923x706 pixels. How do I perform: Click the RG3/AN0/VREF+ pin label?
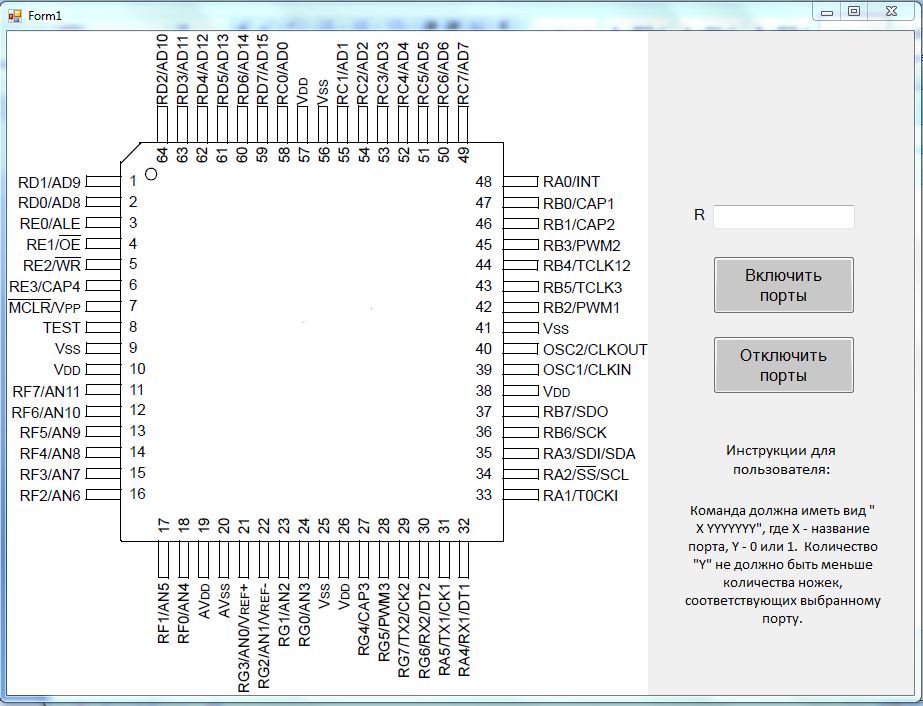(244, 638)
